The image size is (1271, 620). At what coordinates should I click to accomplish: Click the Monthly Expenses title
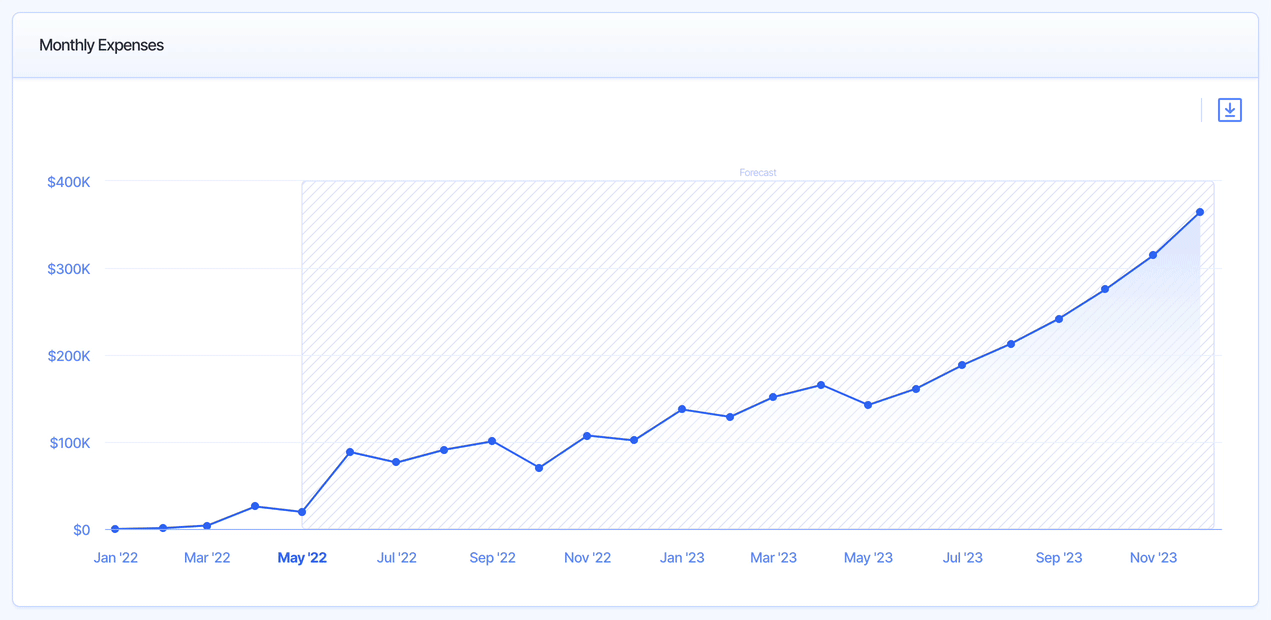pyautogui.click(x=101, y=45)
